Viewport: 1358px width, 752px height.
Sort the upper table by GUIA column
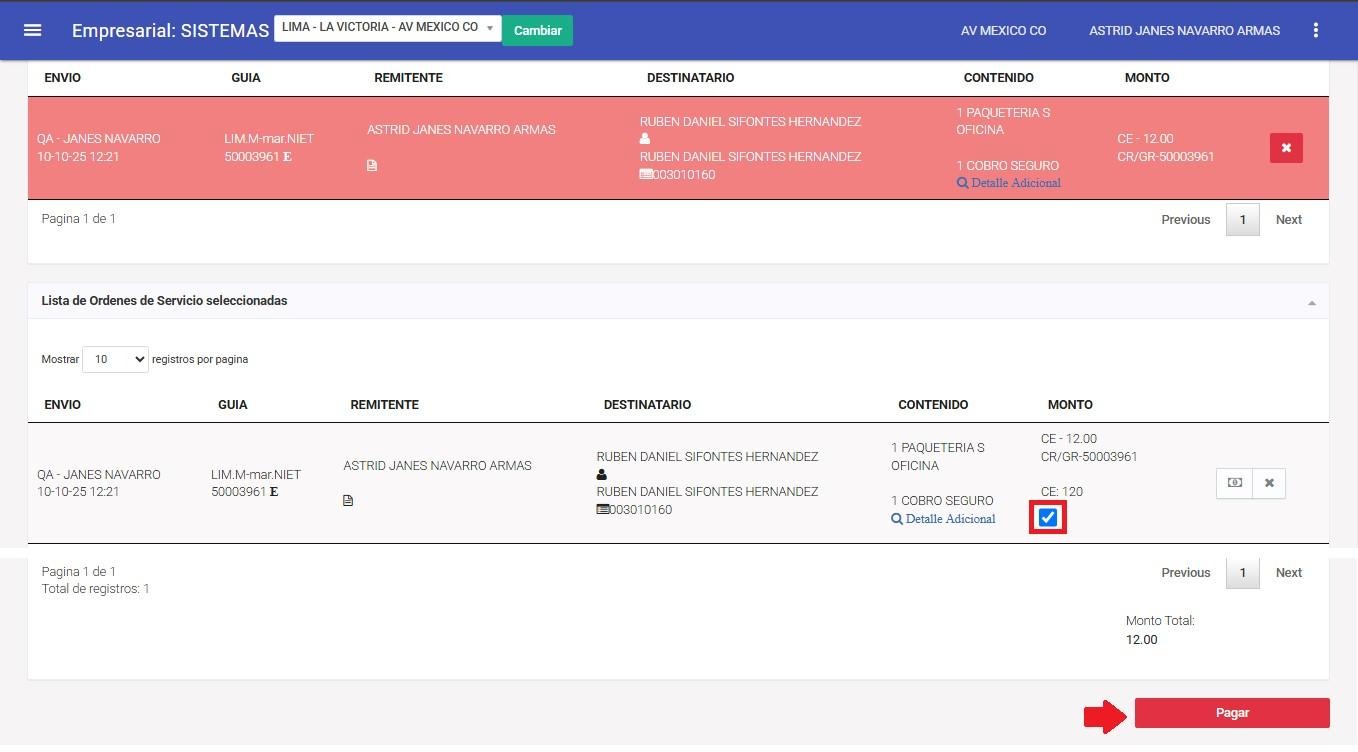[x=246, y=78]
